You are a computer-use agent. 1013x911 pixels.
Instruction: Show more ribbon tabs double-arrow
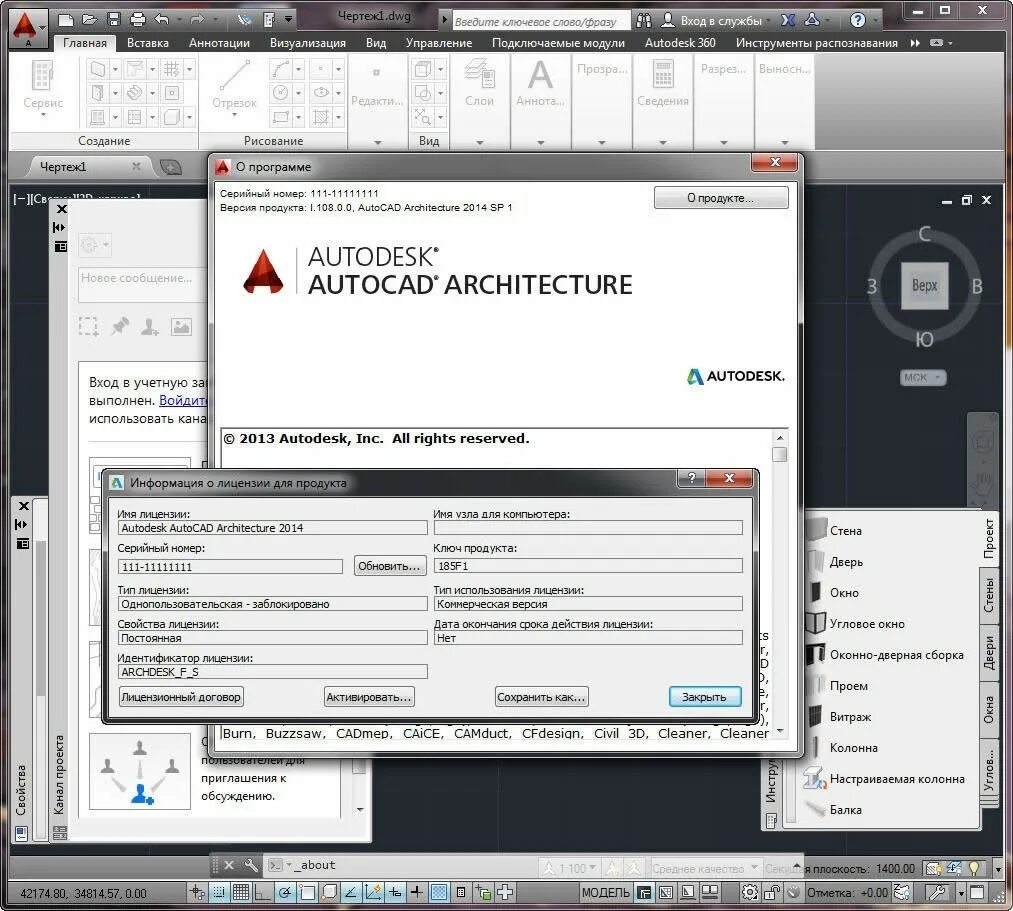tap(915, 43)
